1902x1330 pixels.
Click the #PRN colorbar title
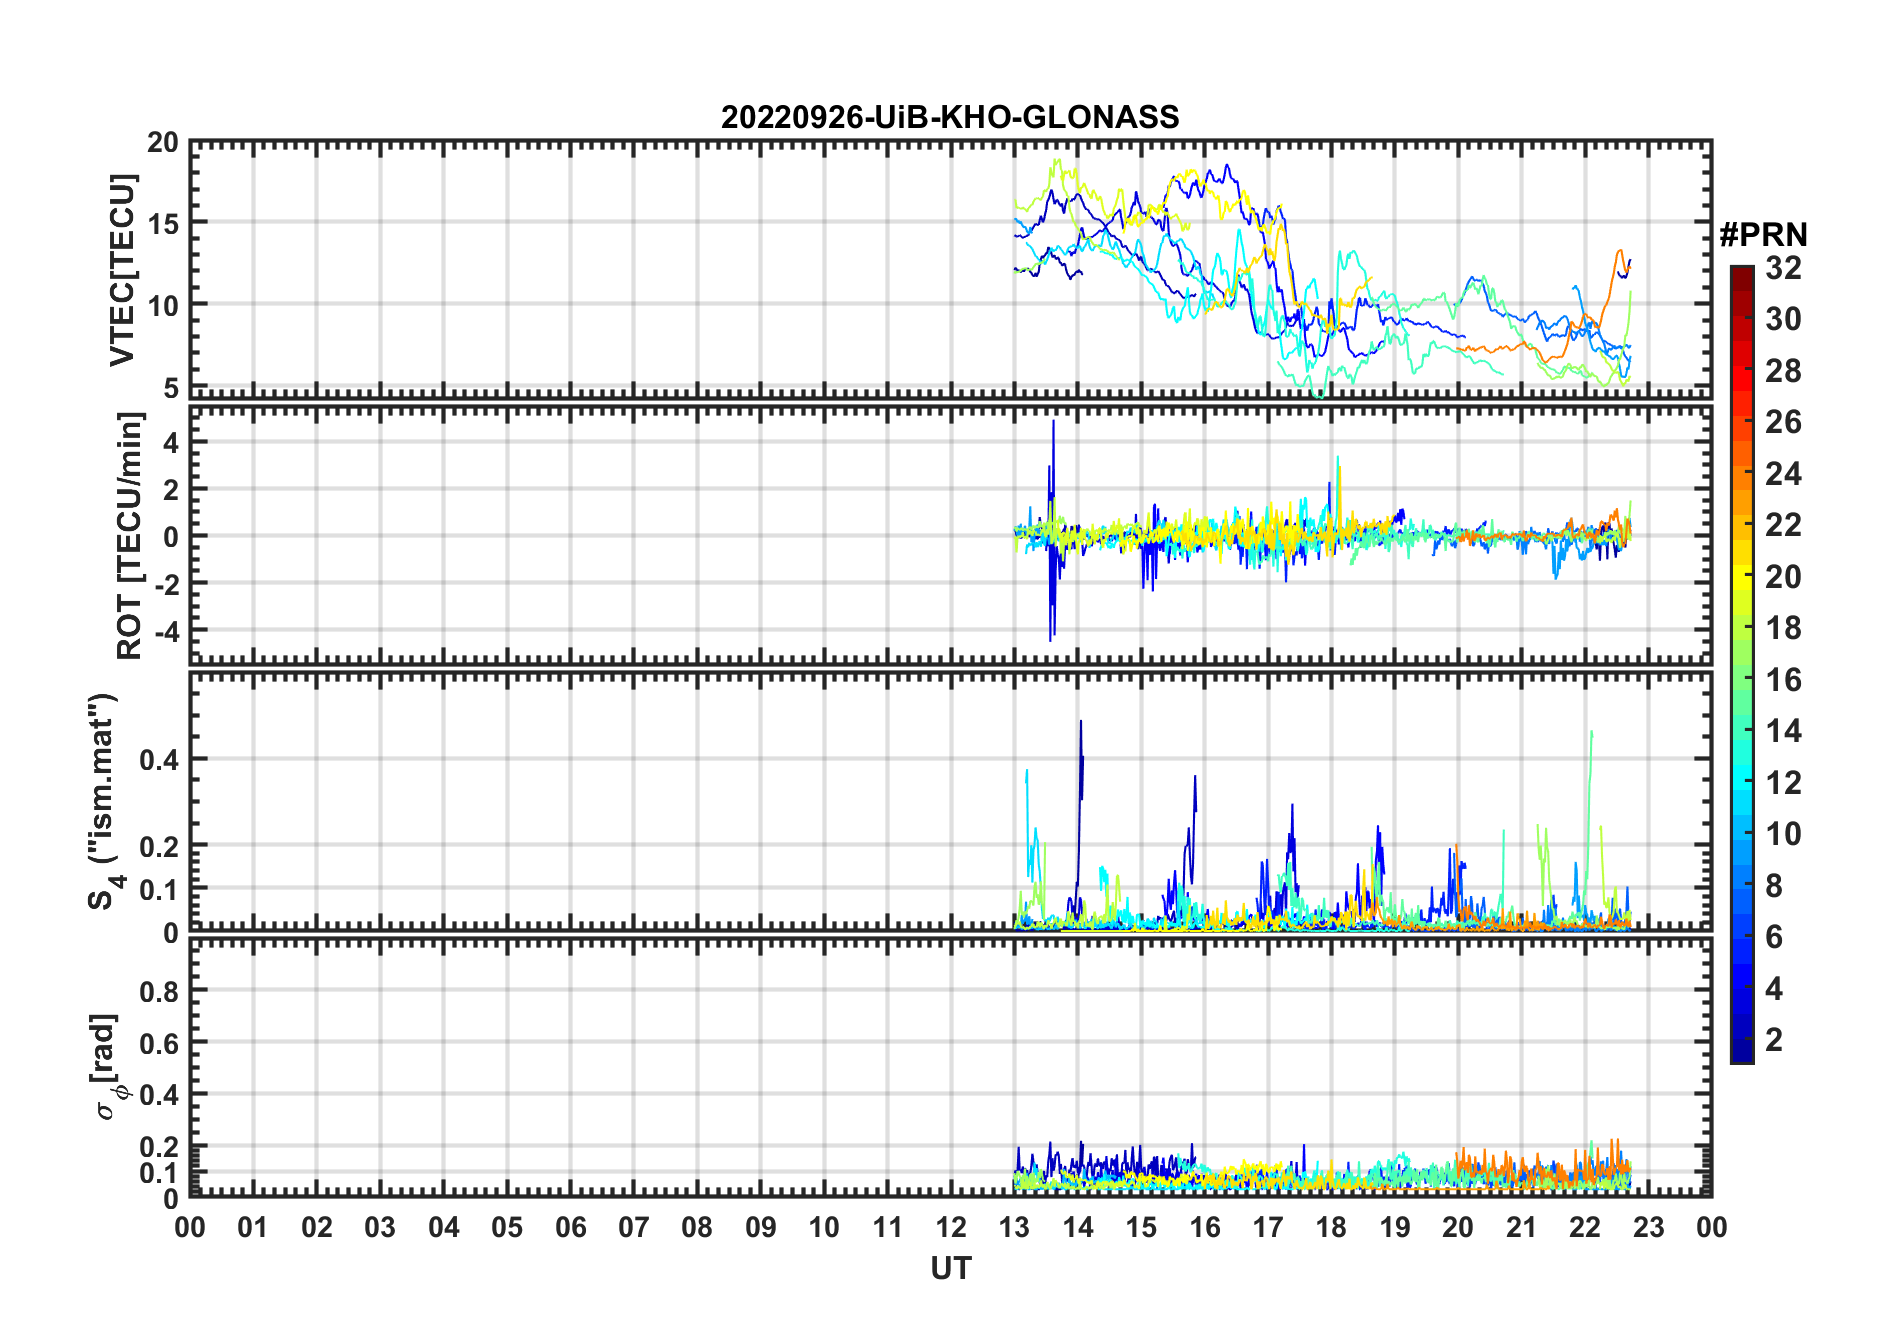[1764, 235]
